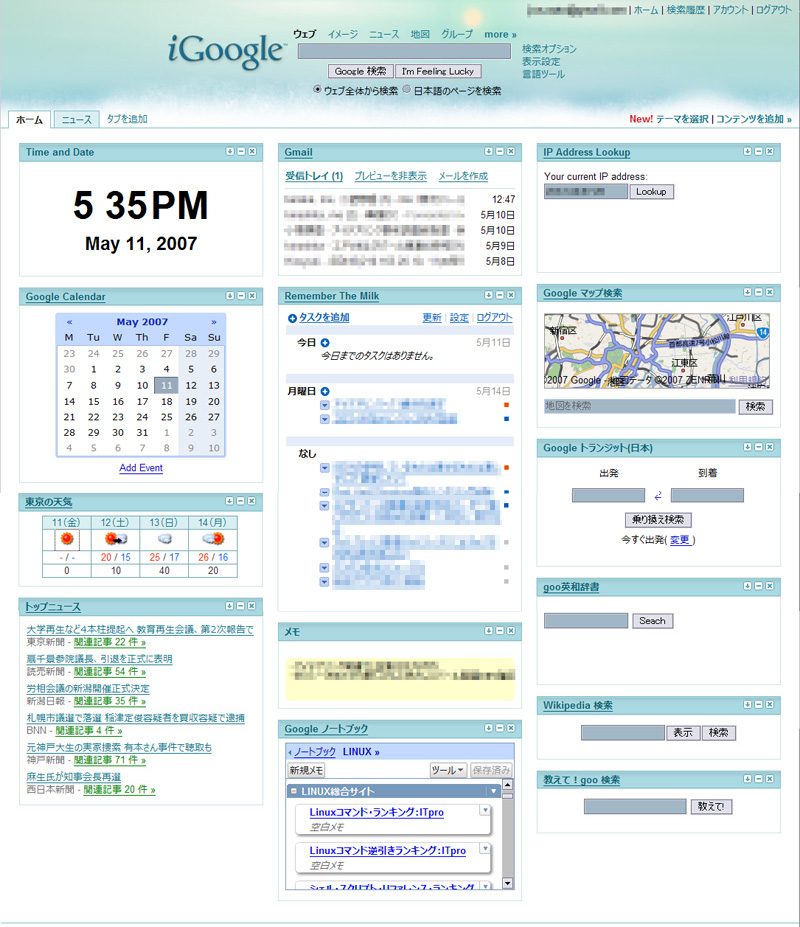This screenshot has height=927, width=800.
Task: Click the Seach button in goo英和辞書
Action: pos(653,621)
